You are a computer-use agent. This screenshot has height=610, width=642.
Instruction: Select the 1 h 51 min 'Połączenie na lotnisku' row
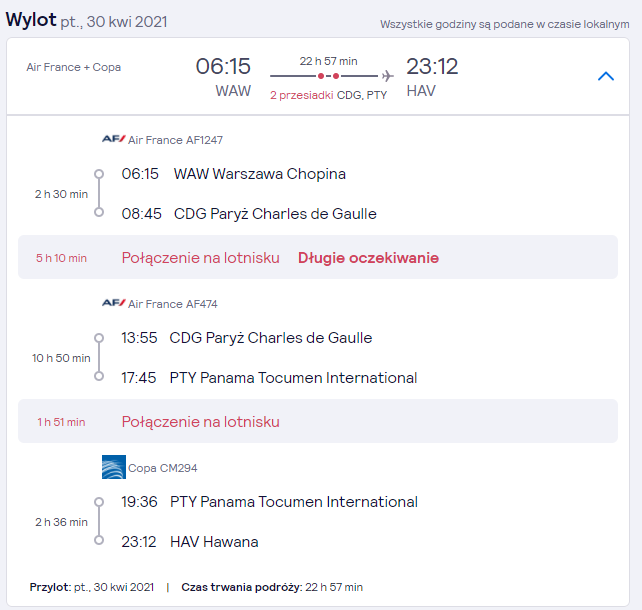pyautogui.click(x=318, y=421)
